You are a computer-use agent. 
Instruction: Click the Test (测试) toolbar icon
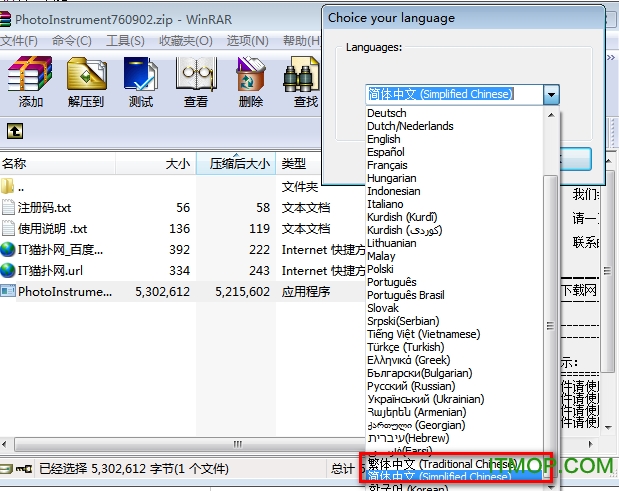(141, 78)
